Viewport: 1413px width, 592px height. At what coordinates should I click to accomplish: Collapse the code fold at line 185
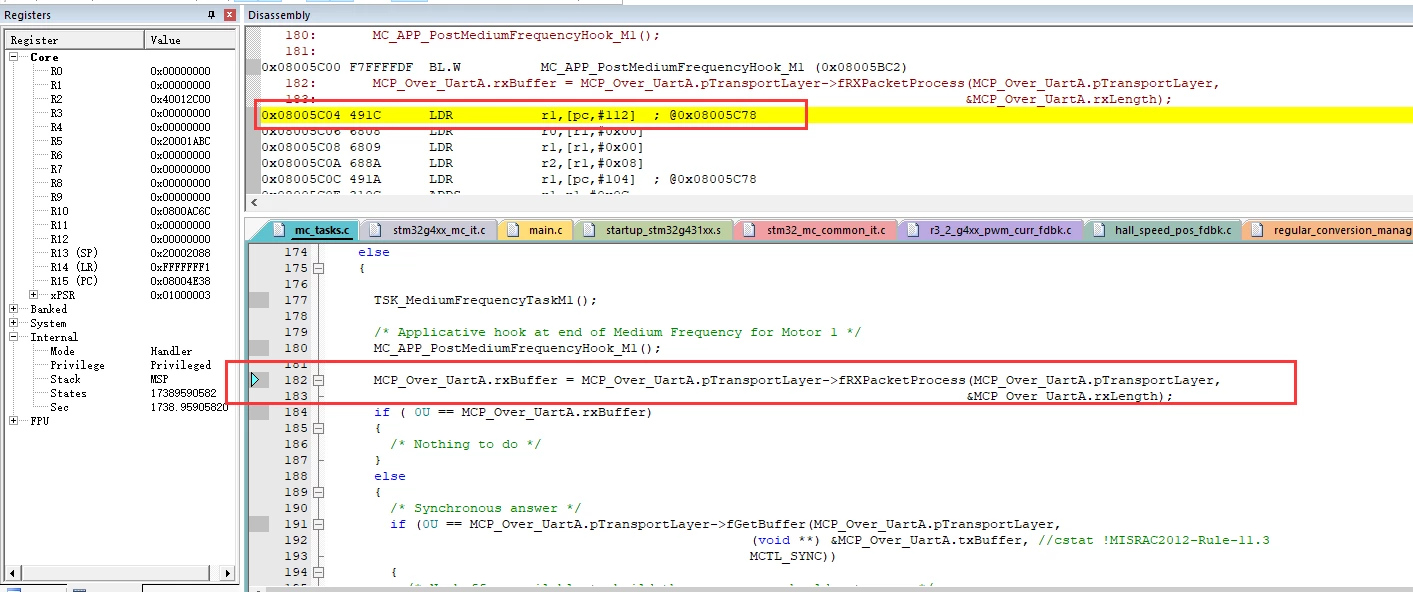click(x=319, y=428)
